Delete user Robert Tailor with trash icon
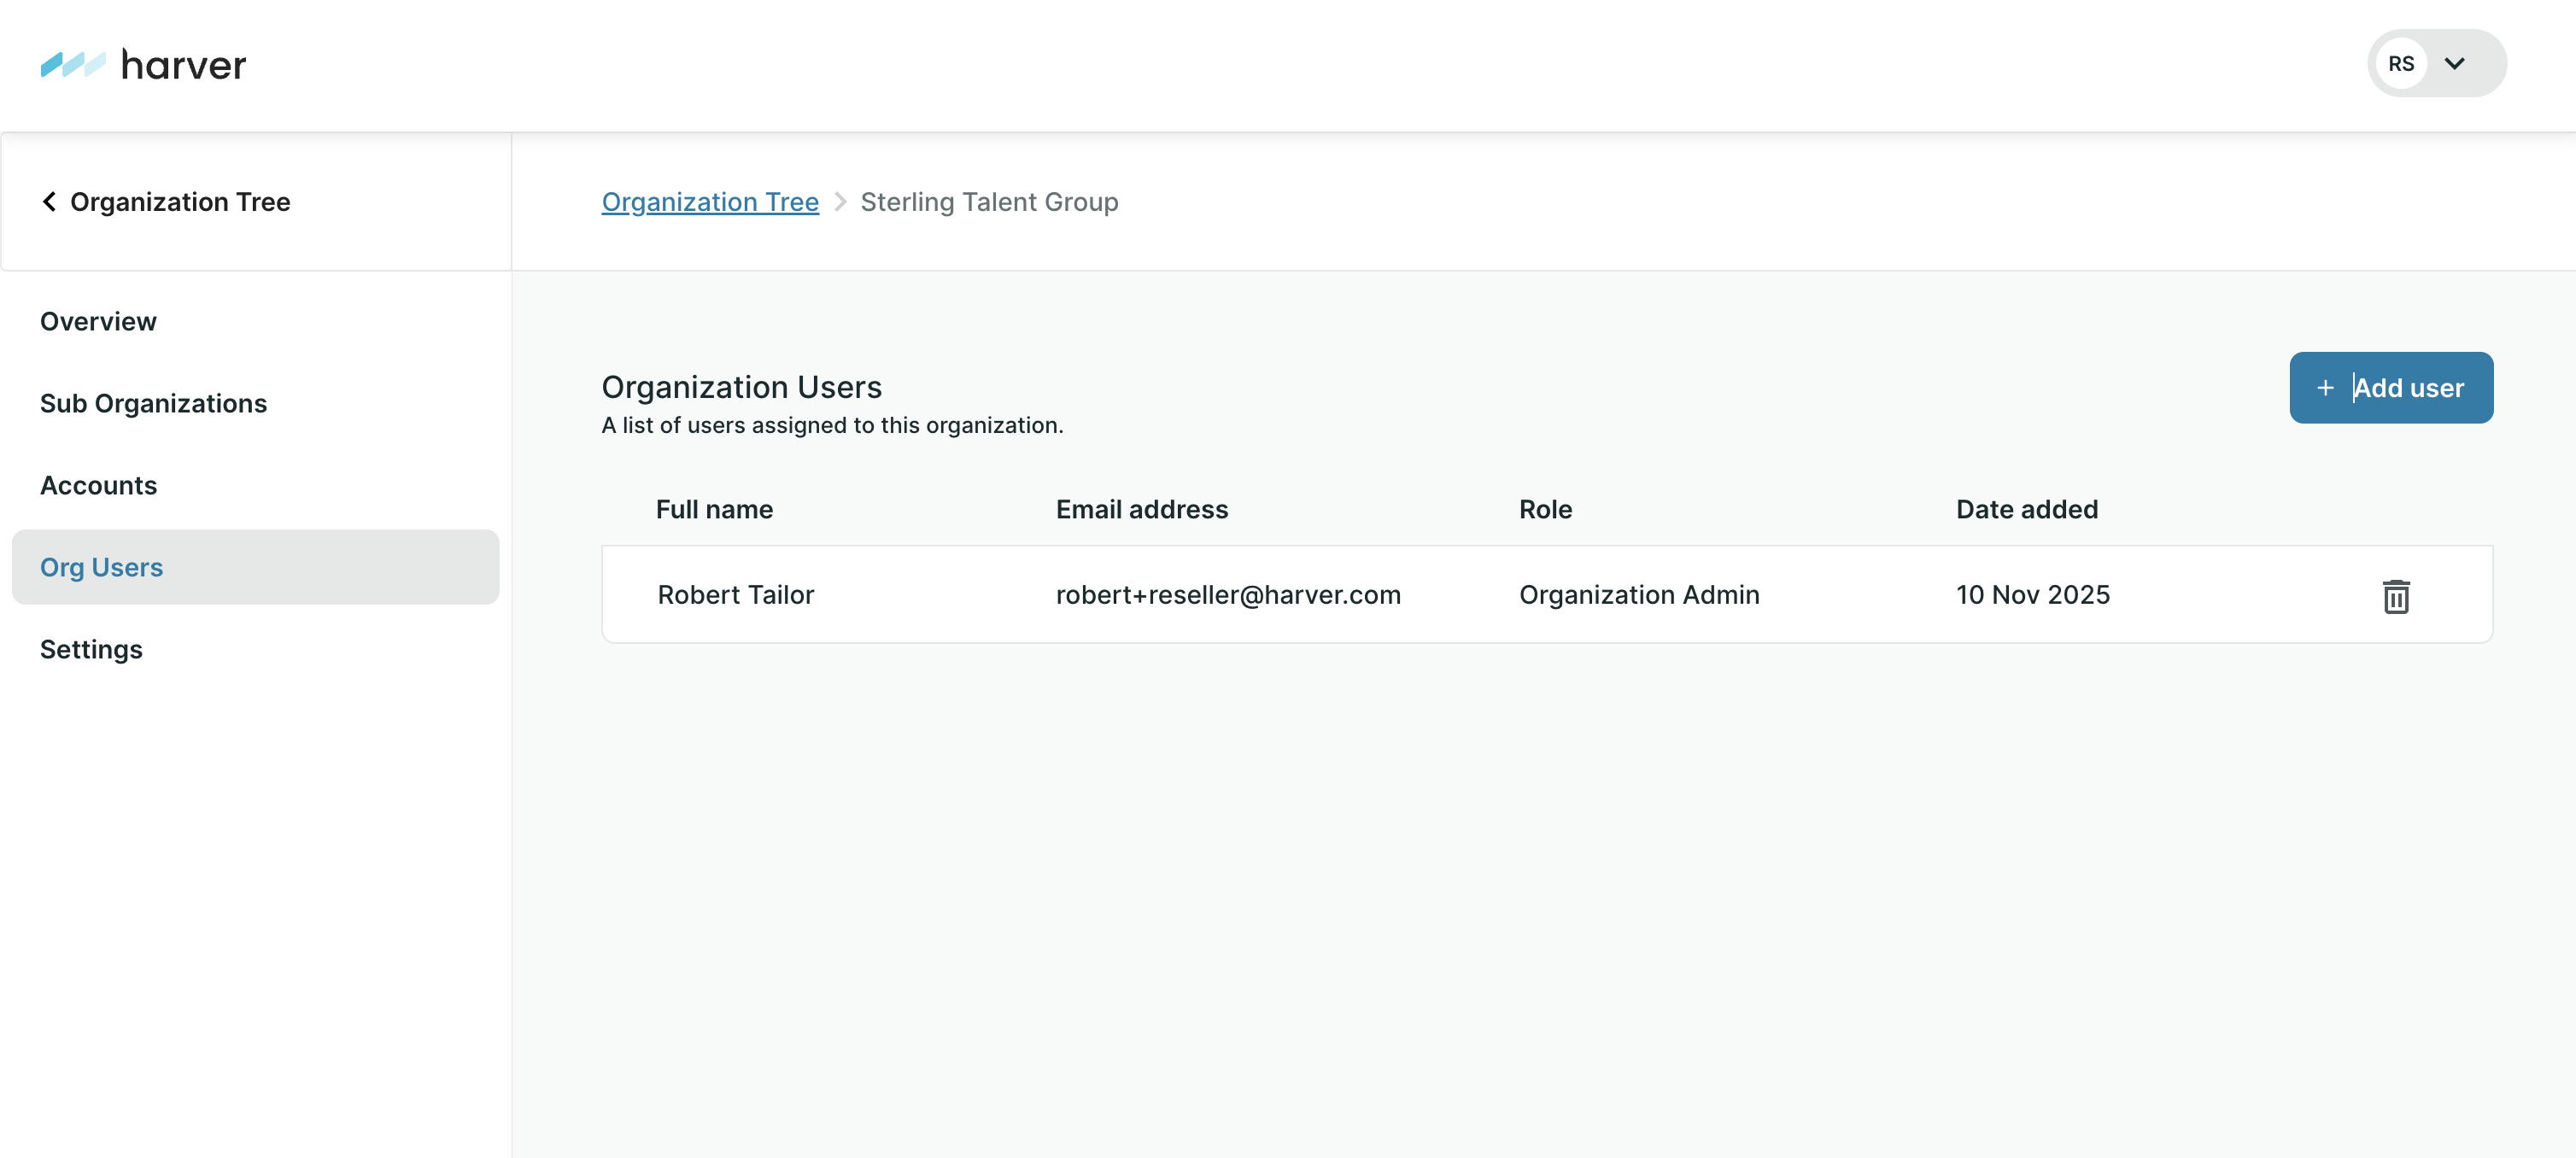Image resolution: width=2576 pixels, height=1158 pixels. click(x=2395, y=596)
